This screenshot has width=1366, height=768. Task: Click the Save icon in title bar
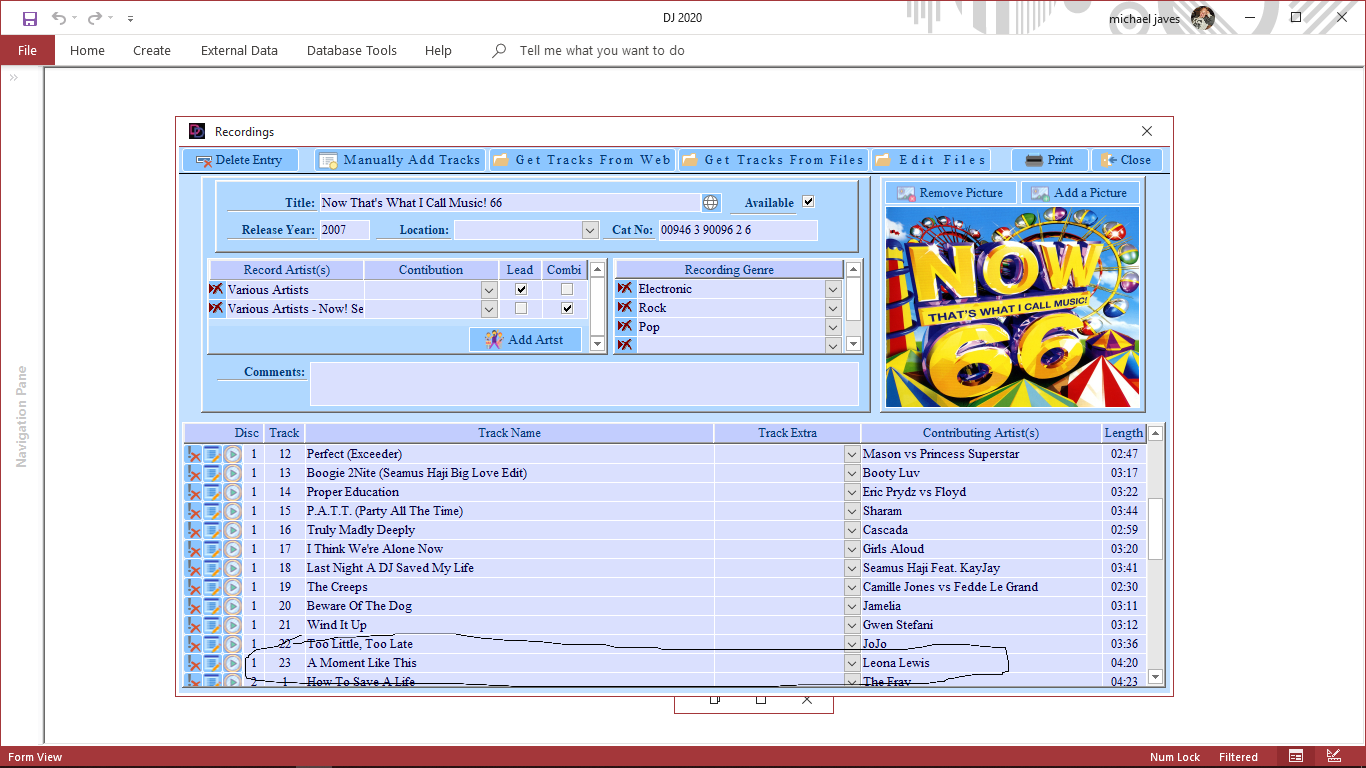click(30, 18)
